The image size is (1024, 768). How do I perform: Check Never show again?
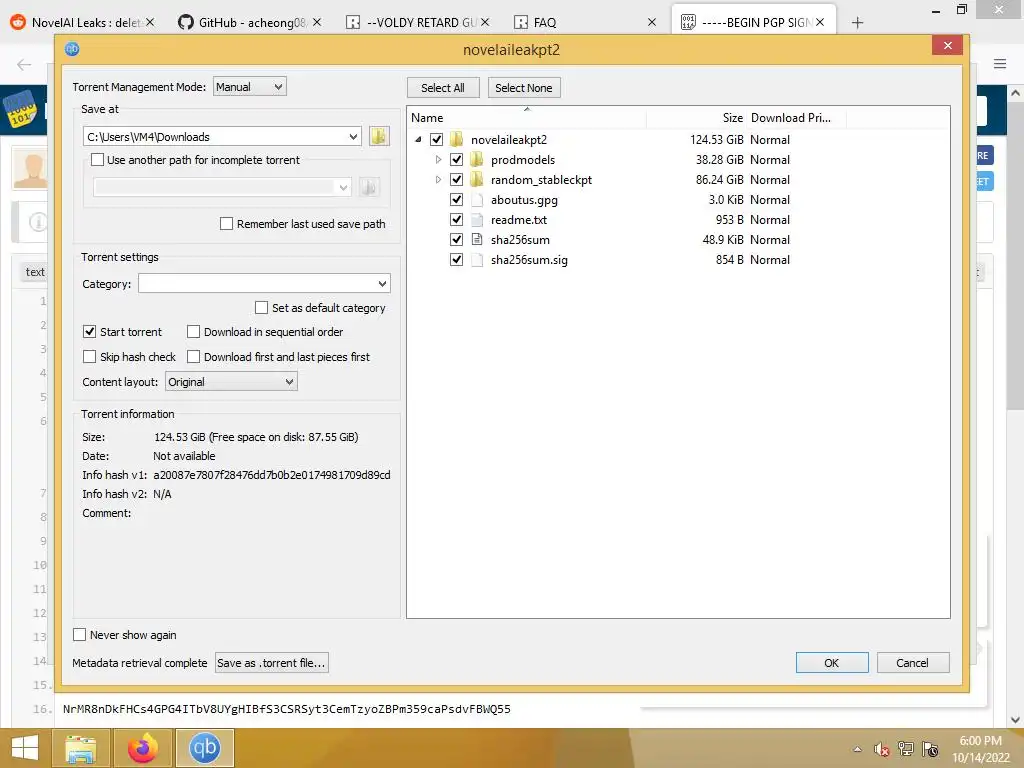click(x=79, y=635)
